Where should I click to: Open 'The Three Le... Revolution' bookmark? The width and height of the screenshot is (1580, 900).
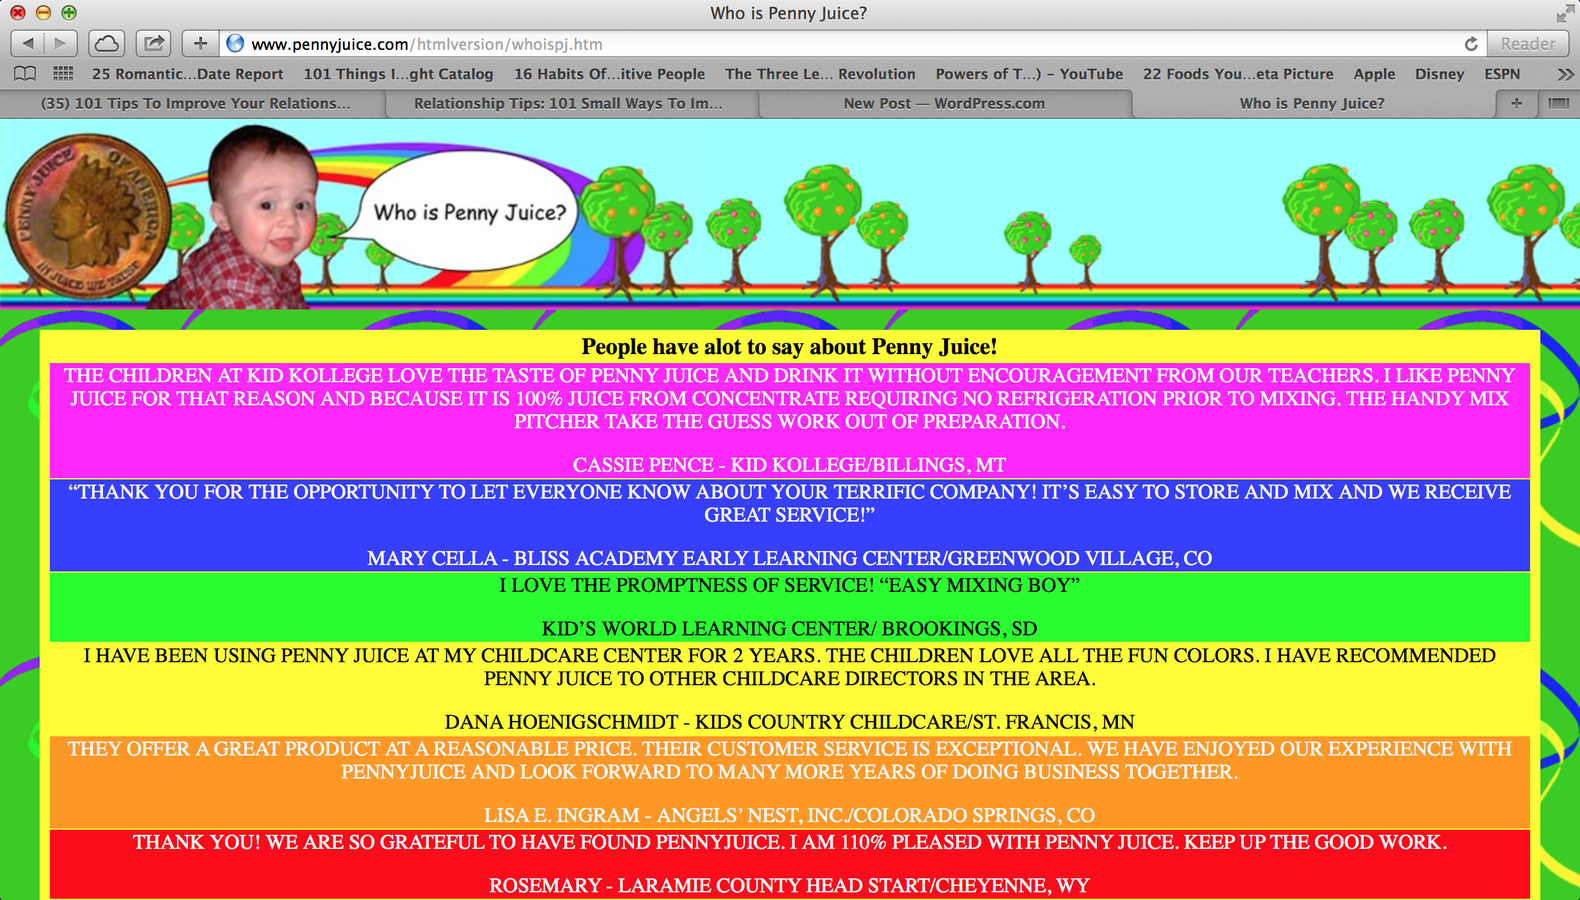click(820, 74)
